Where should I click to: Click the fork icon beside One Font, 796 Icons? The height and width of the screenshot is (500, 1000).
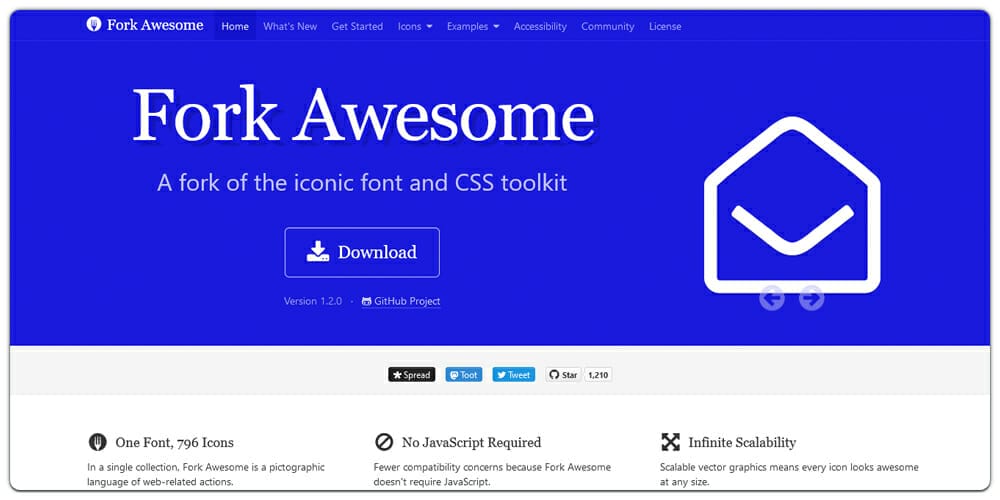pos(98,442)
